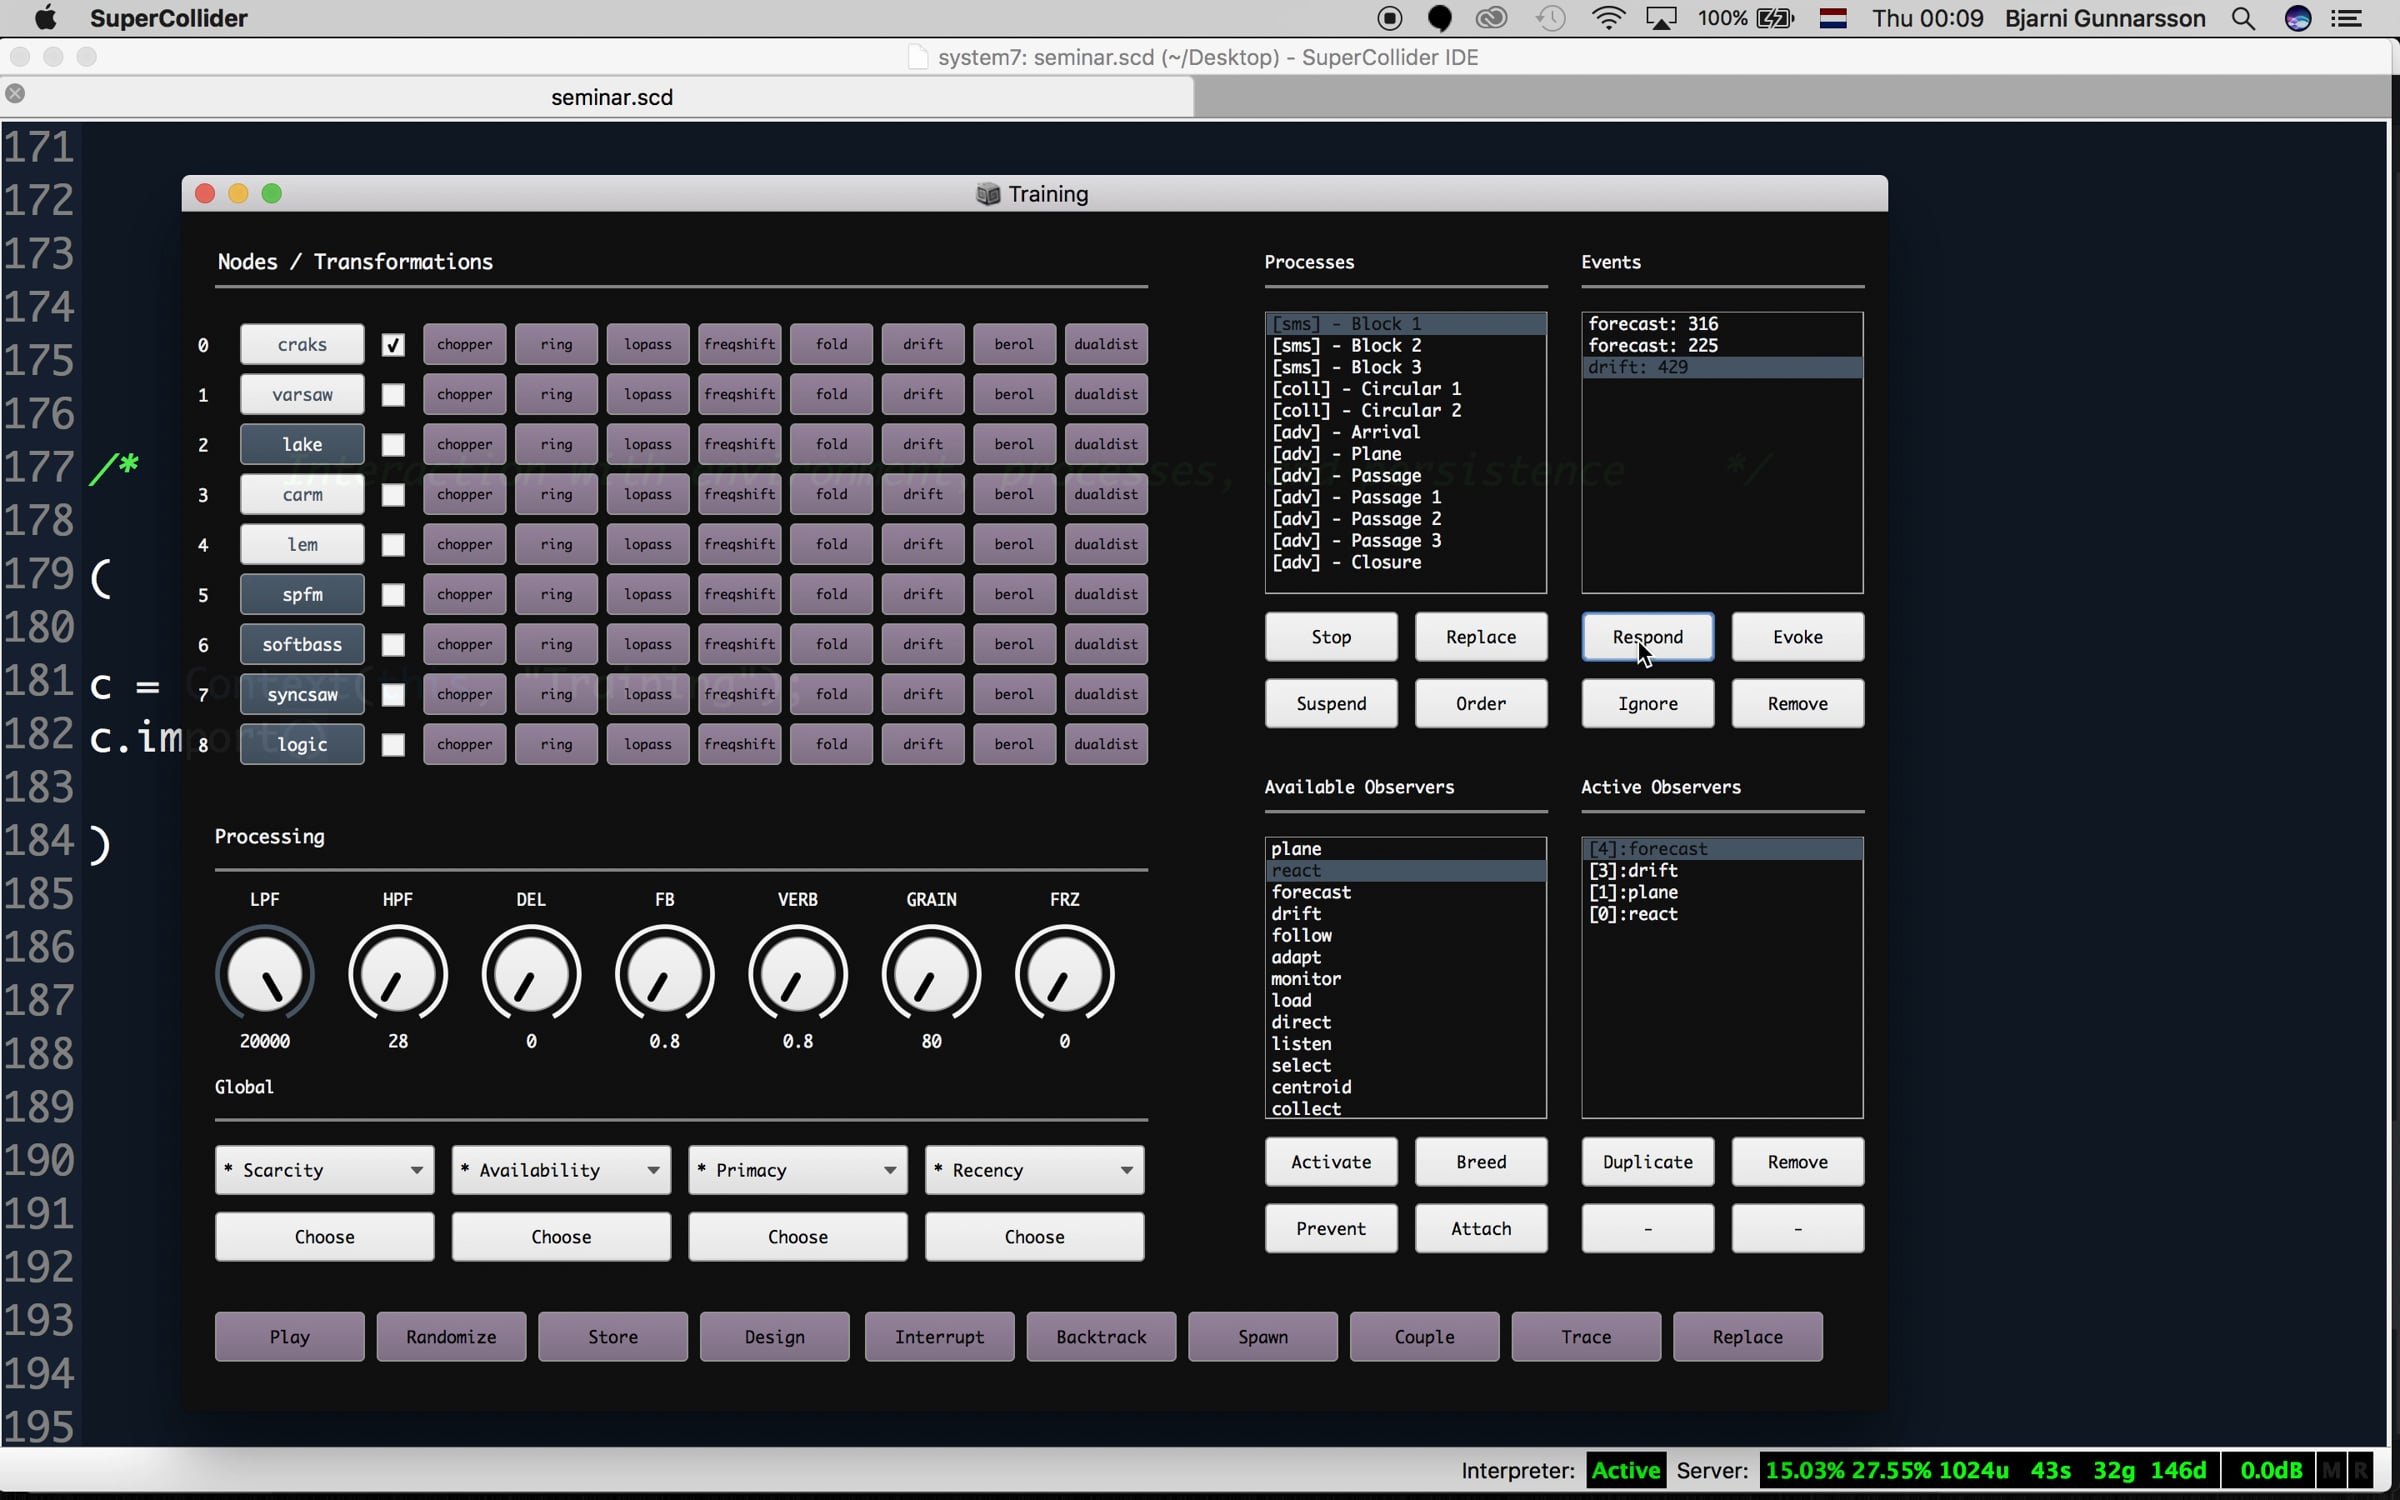Toggle the checkbox for node craks
The width and height of the screenshot is (2400, 1500).
pyautogui.click(x=393, y=345)
